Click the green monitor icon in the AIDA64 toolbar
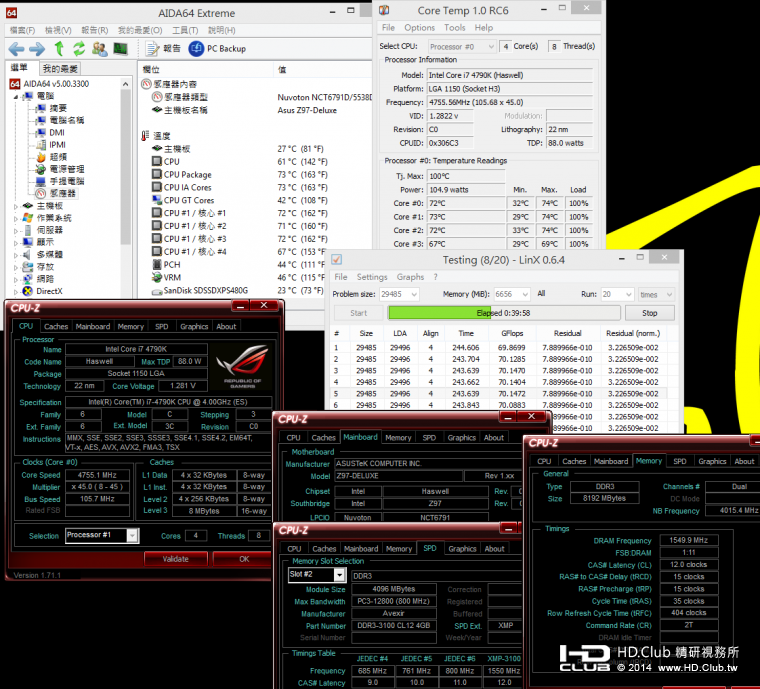The width and height of the screenshot is (760, 689). point(120,49)
